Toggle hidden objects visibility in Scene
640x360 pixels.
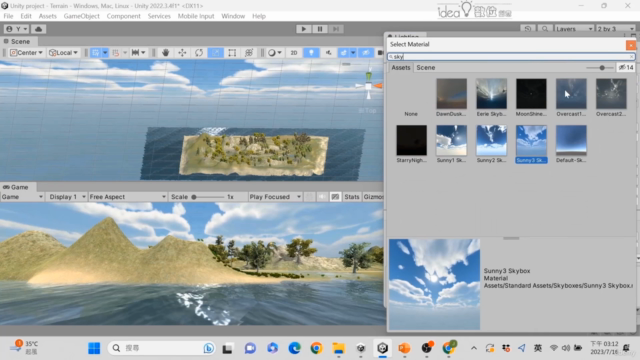tap(366, 53)
